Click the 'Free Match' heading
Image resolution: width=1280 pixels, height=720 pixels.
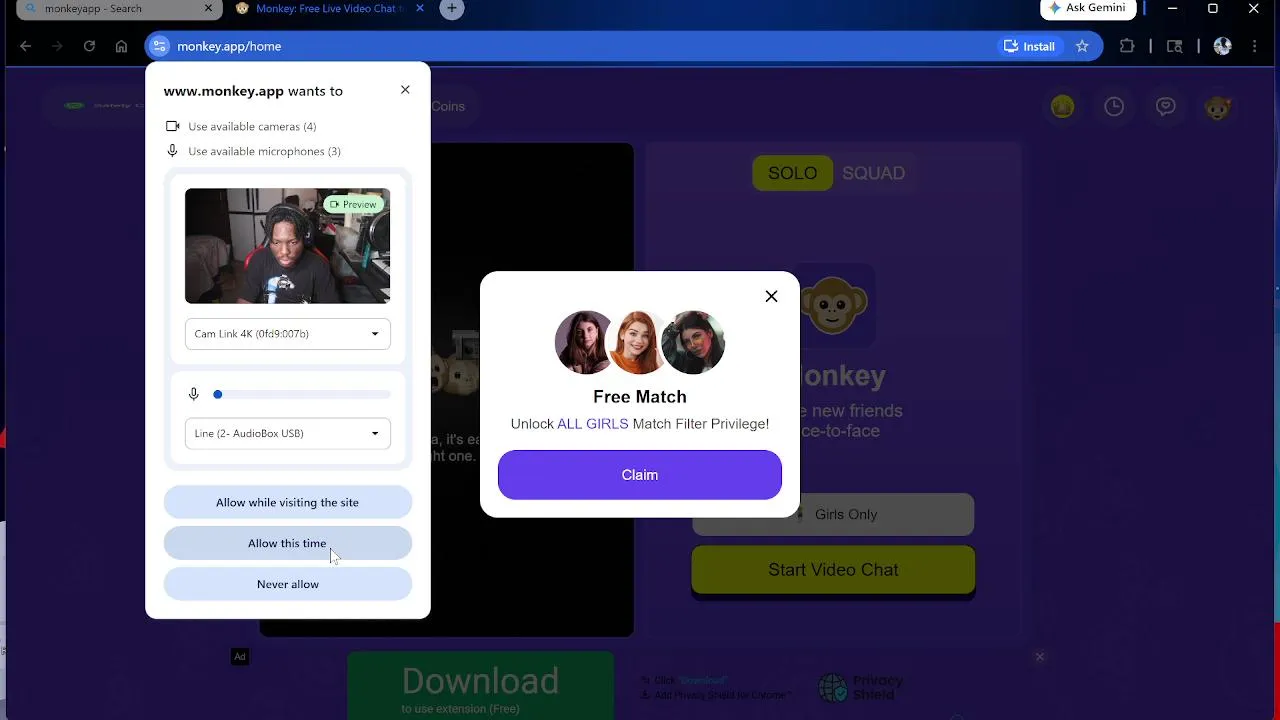click(640, 397)
